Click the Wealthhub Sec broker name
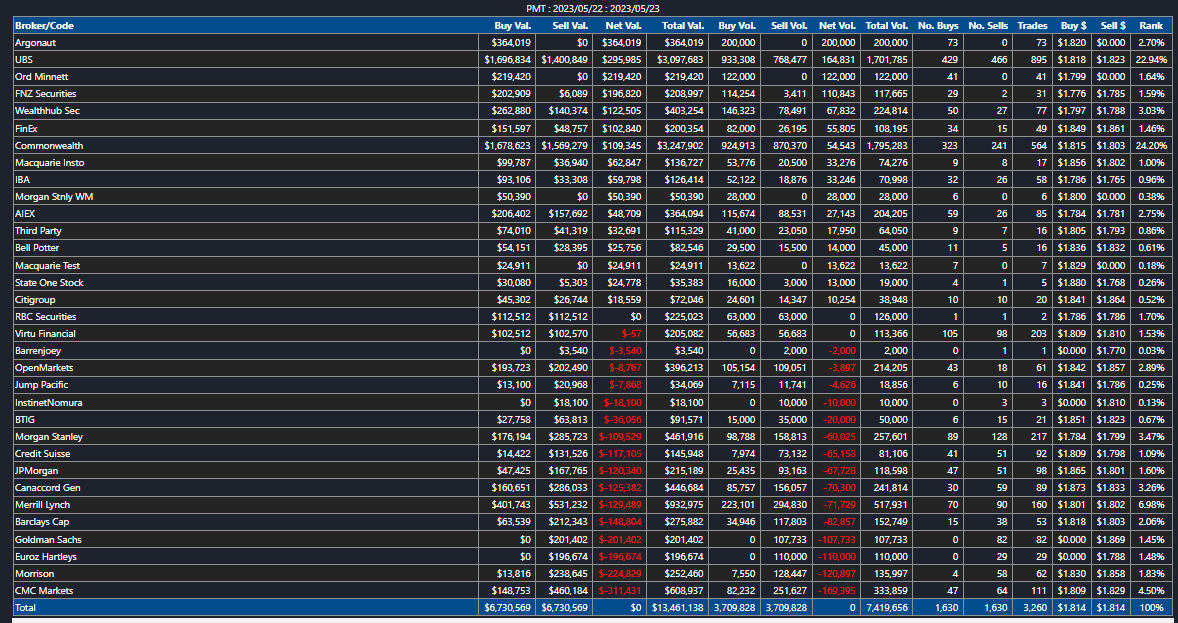Viewport: 1178px width, 623px height. [x=47, y=110]
